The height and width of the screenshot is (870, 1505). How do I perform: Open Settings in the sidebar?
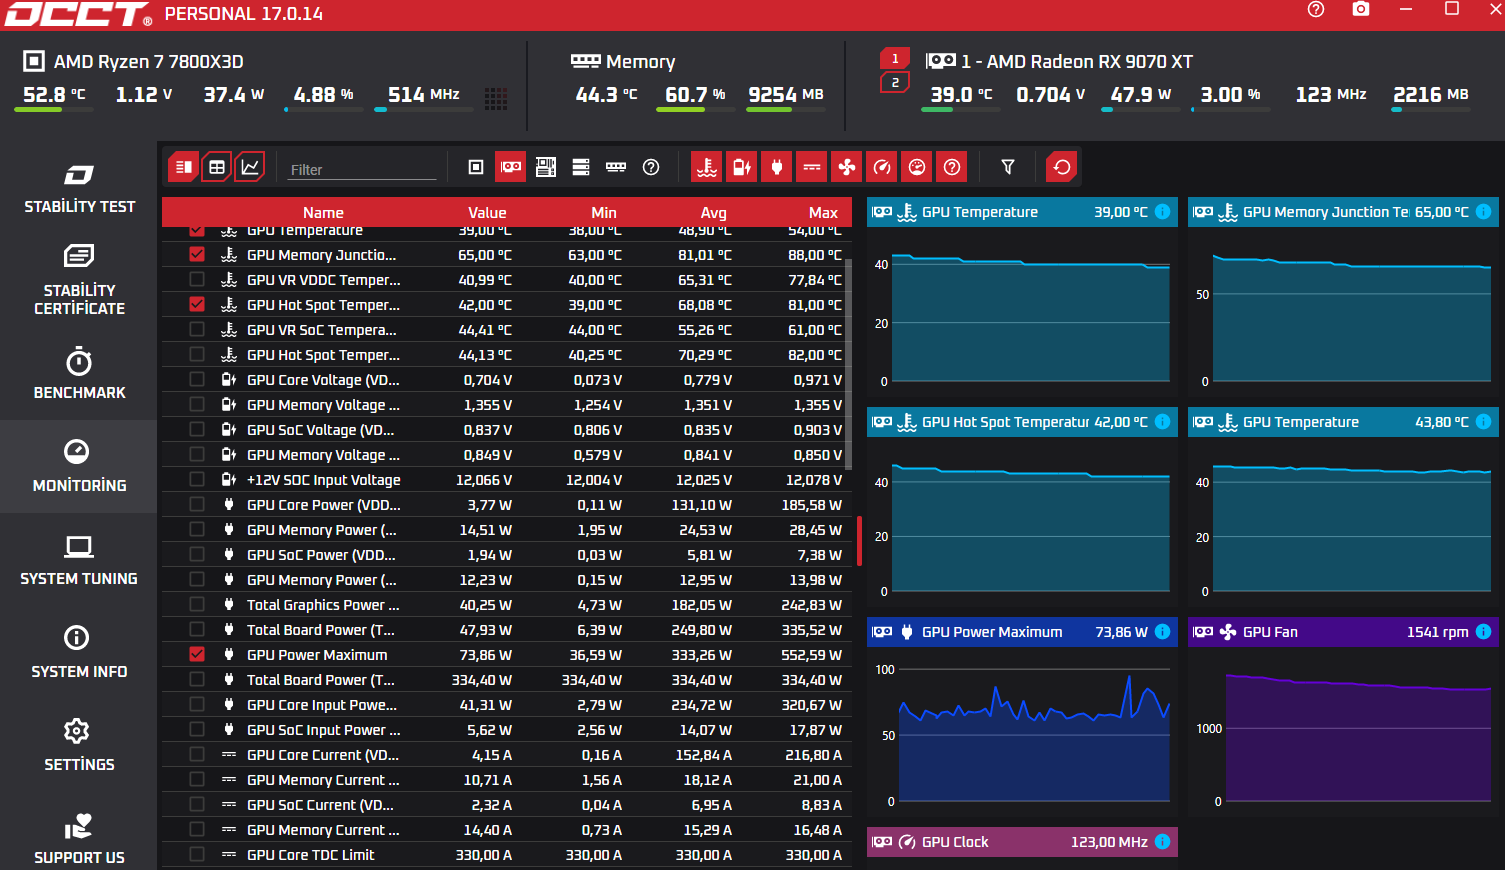[79, 745]
